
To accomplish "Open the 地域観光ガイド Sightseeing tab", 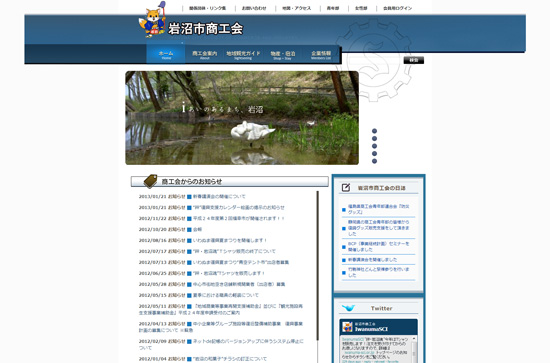I will click(243, 55).
